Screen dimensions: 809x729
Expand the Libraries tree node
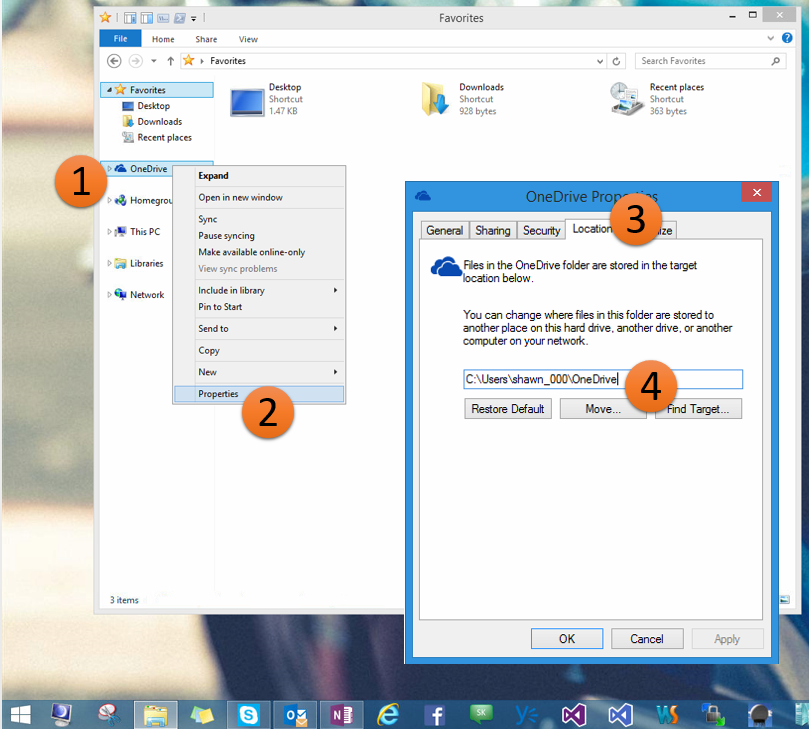[109, 263]
